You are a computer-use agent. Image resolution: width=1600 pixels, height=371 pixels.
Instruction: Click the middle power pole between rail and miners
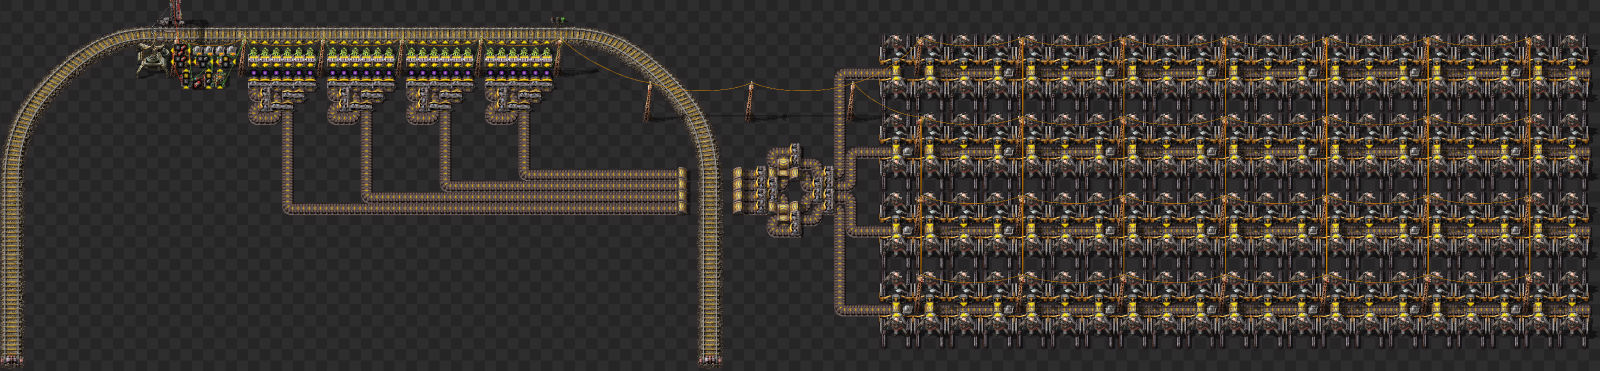(750, 102)
